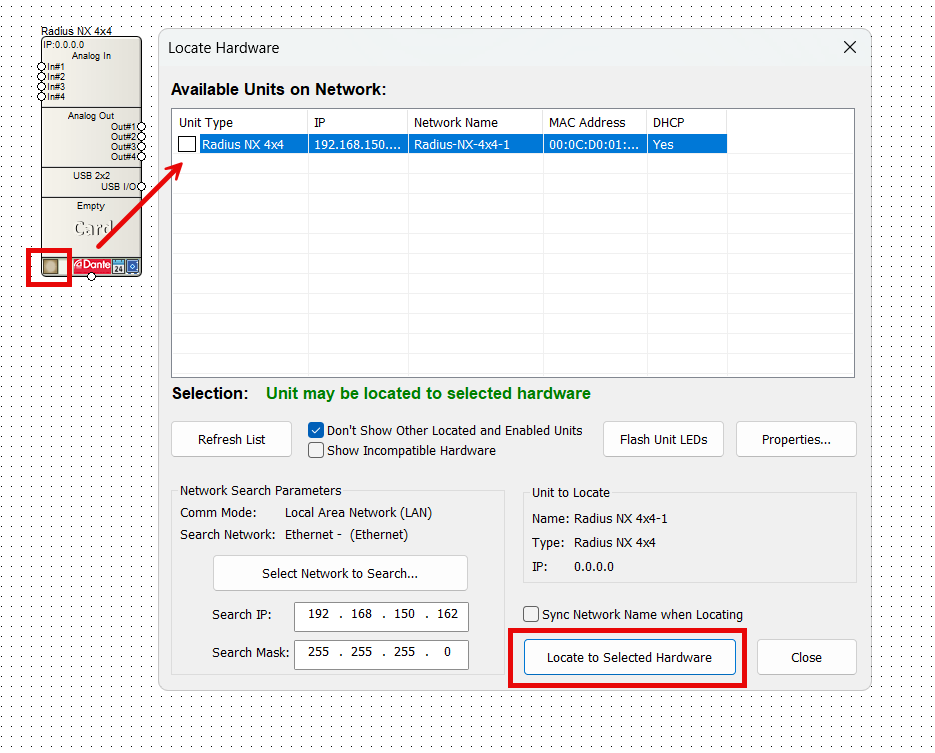The height and width of the screenshot is (753, 935).
Task: Select the In#3 analog input port
Action: 41,86
